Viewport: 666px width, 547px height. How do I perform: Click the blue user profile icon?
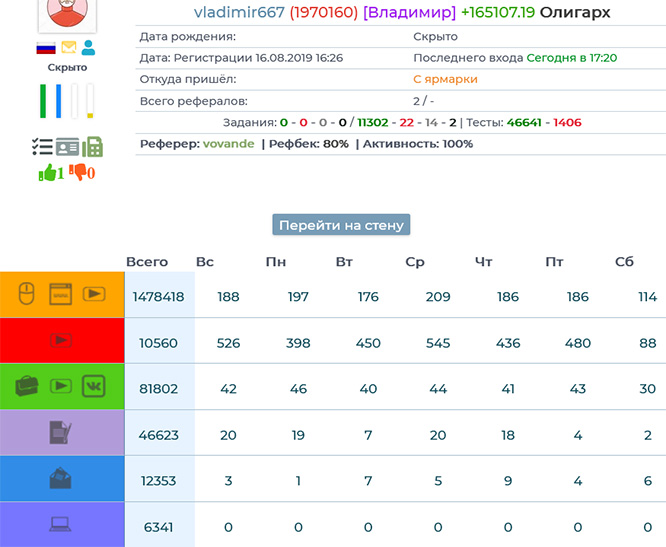tap(89, 47)
